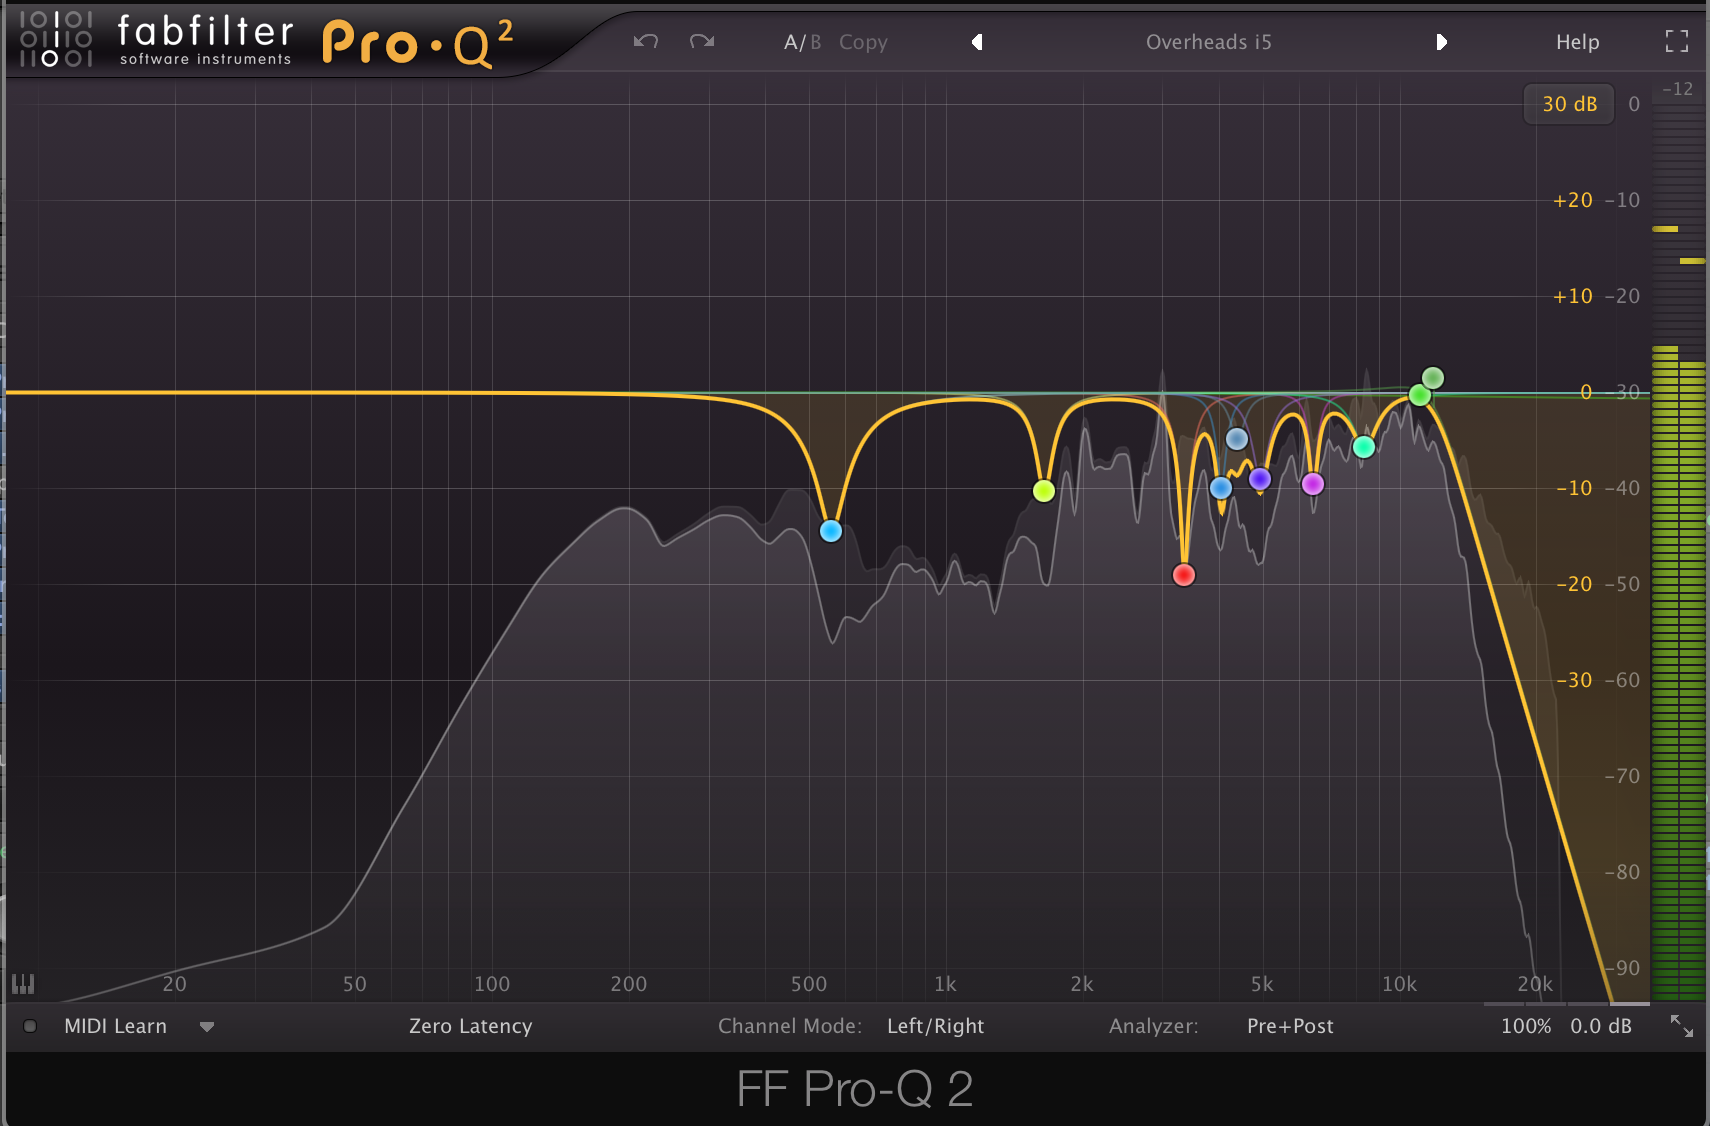The height and width of the screenshot is (1126, 1710).
Task: Click the 20 Hz frequency axis label
Action: click(x=174, y=984)
